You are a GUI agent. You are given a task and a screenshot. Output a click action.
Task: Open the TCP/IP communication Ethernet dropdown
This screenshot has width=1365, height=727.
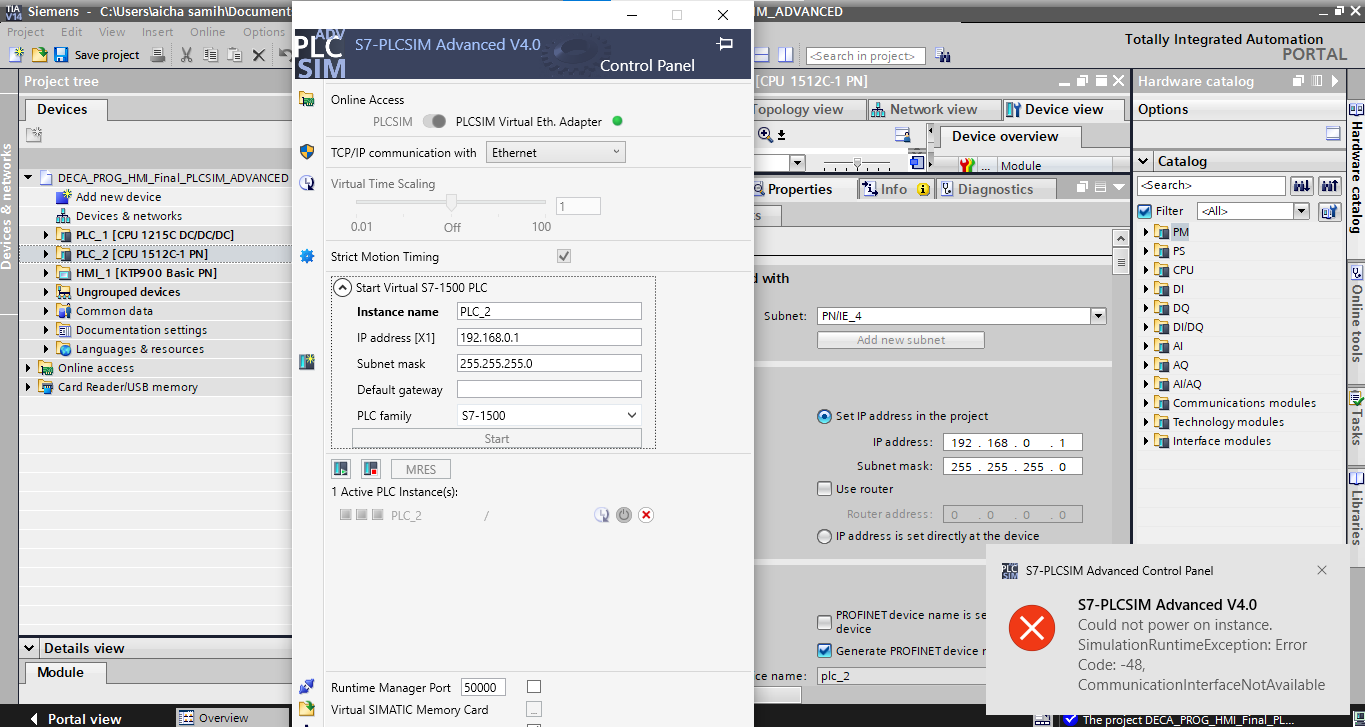556,152
